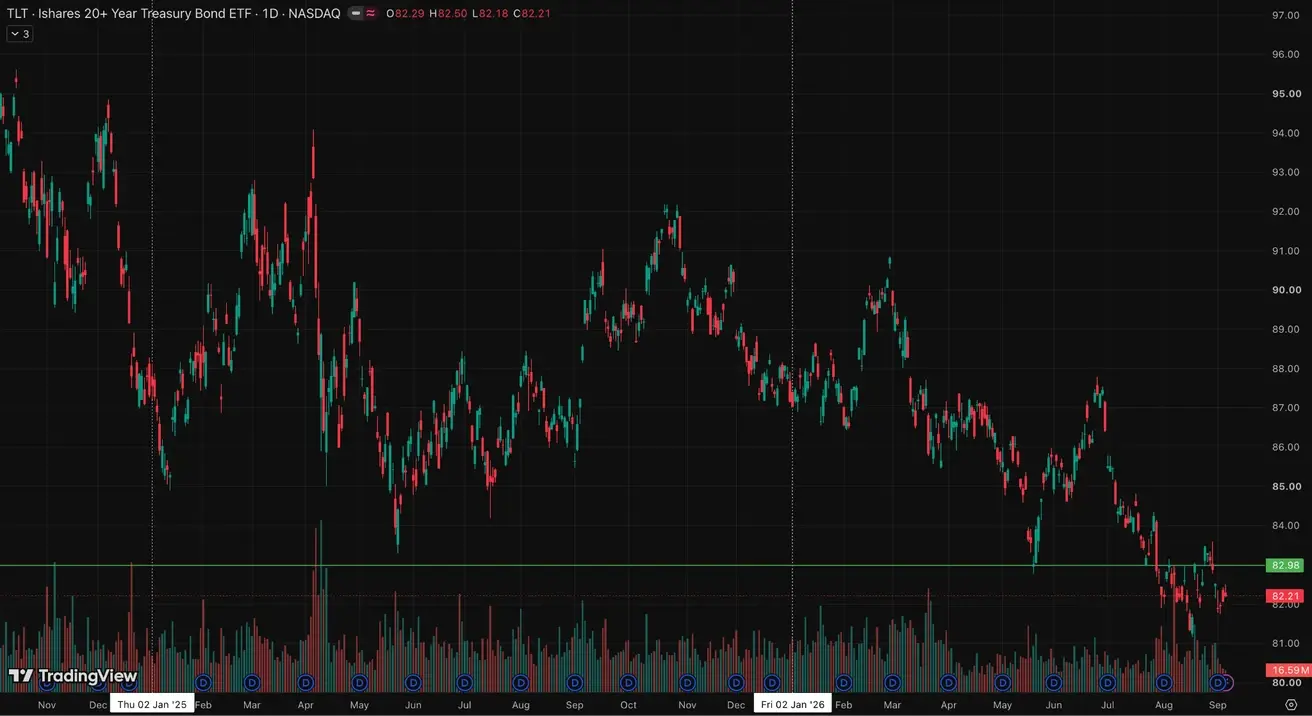Click the Thu 02 Jan '25 date label
Image resolution: width=1312 pixels, height=716 pixels.
(152, 705)
